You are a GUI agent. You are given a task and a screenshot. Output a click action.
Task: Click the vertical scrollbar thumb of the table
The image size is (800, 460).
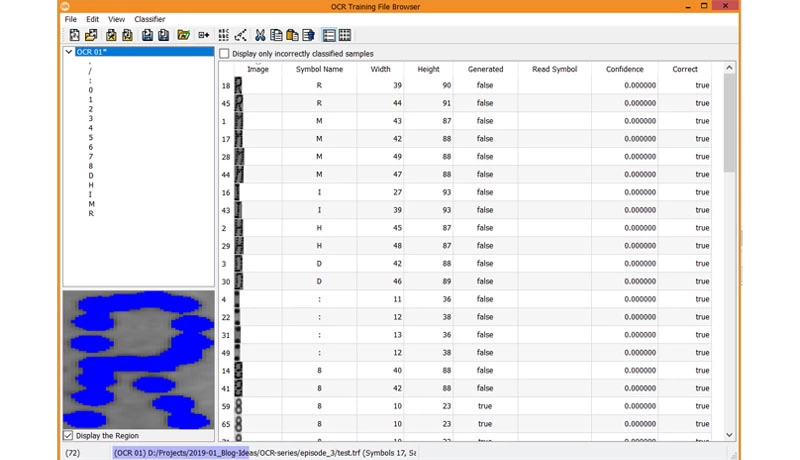coord(729,122)
